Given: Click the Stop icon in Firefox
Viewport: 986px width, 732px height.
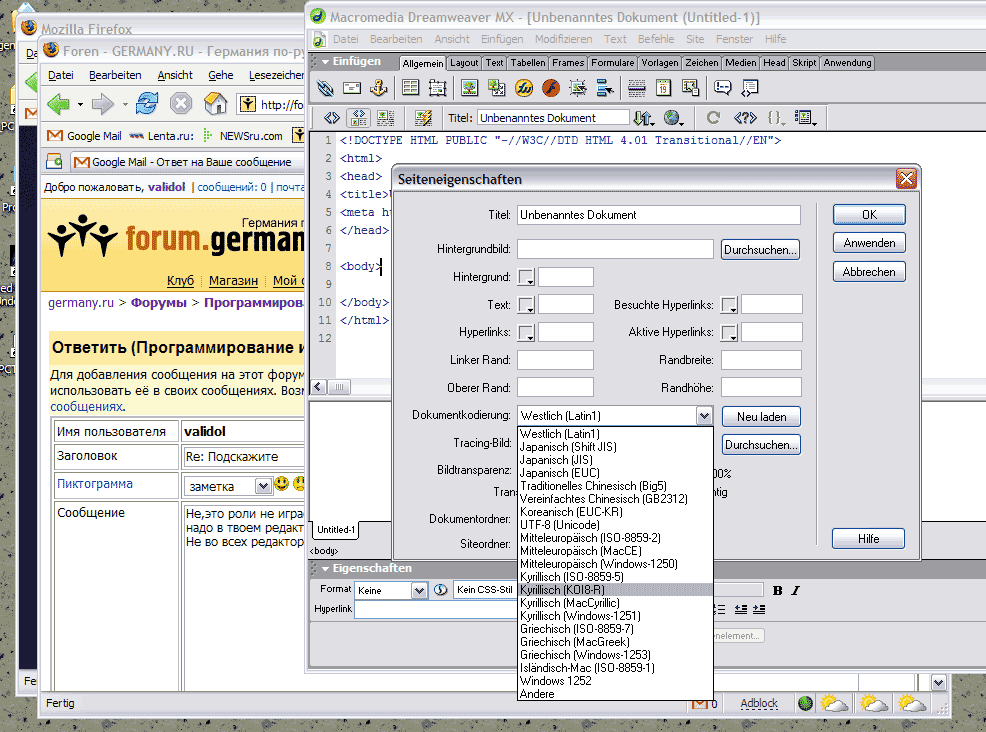Looking at the screenshot, I should [x=180, y=103].
